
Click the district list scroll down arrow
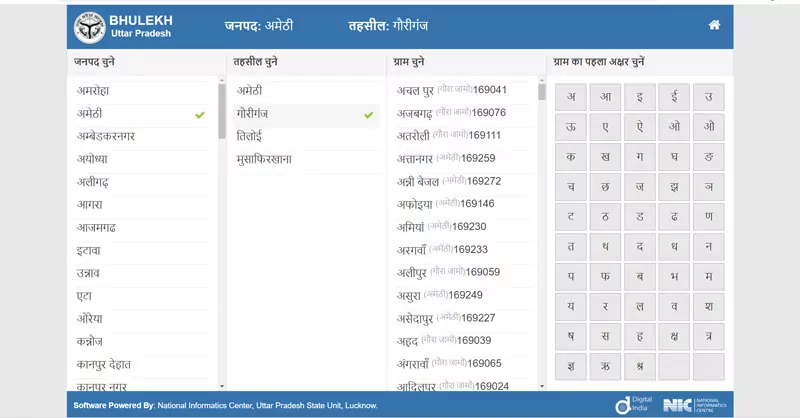click(x=221, y=386)
